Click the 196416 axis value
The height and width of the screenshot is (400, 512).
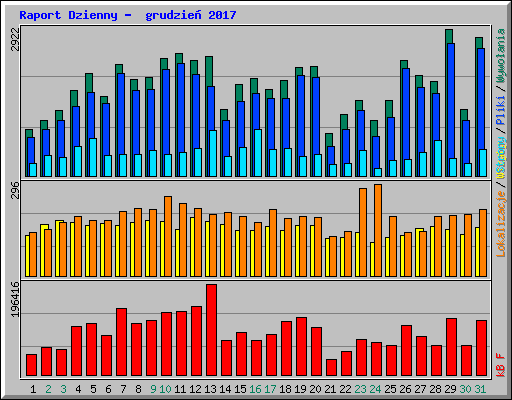coord(16,299)
